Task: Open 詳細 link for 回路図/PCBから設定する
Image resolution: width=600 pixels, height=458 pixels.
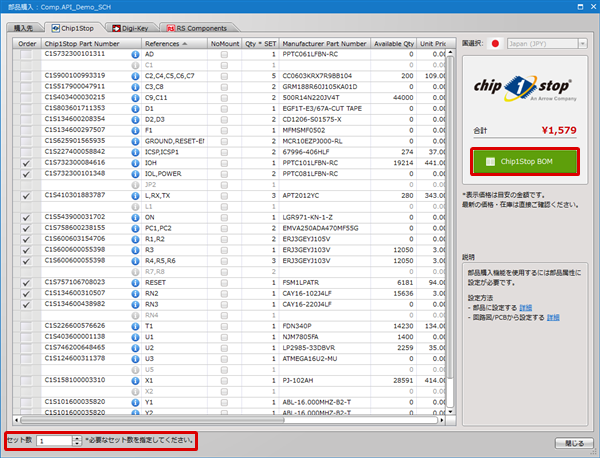Action: point(553,317)
